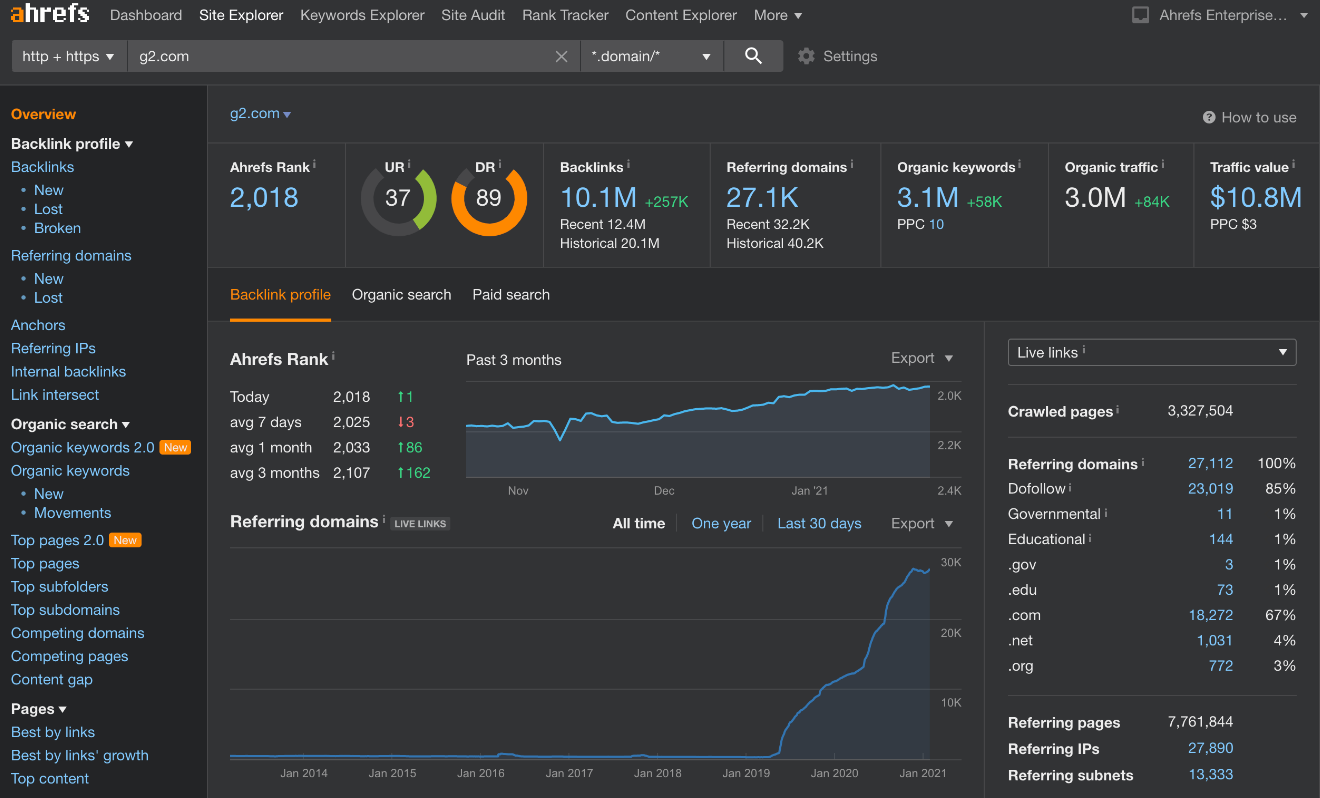Expand the g2.com domain dropdown
This screenshot has height=798, width=1320.
point(260,114)
